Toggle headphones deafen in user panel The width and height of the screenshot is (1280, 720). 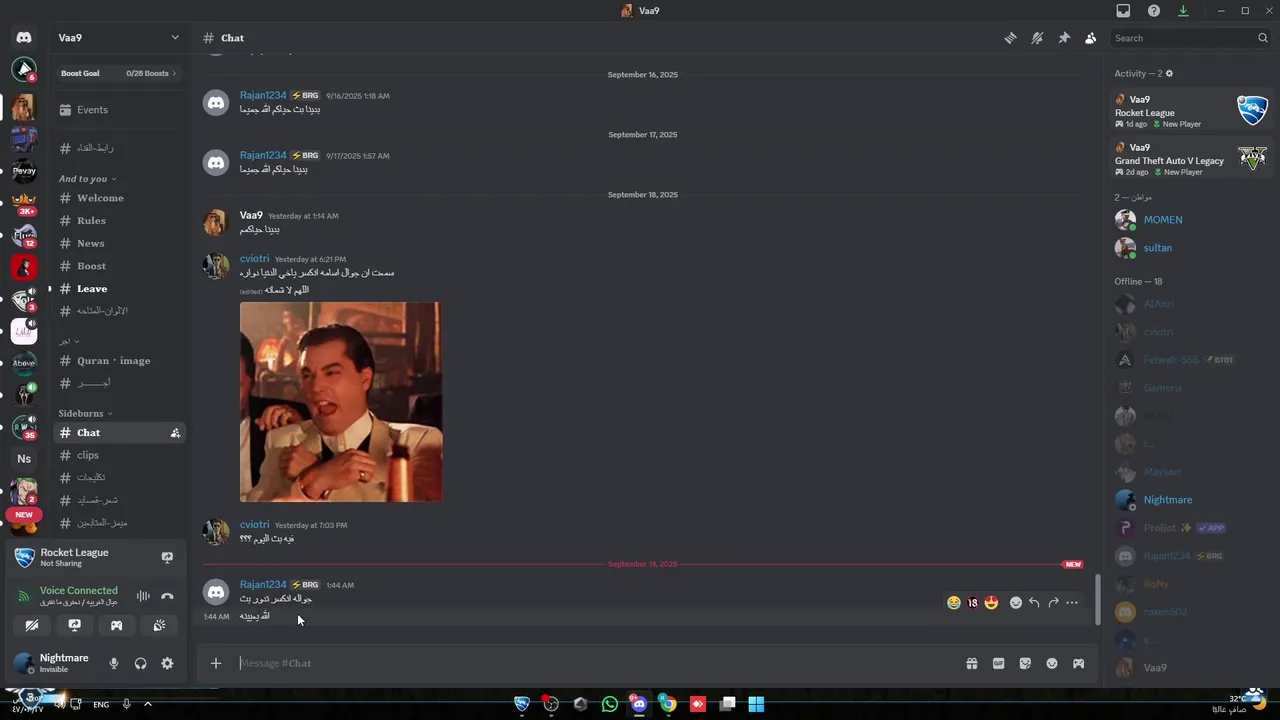coord(140,663)
